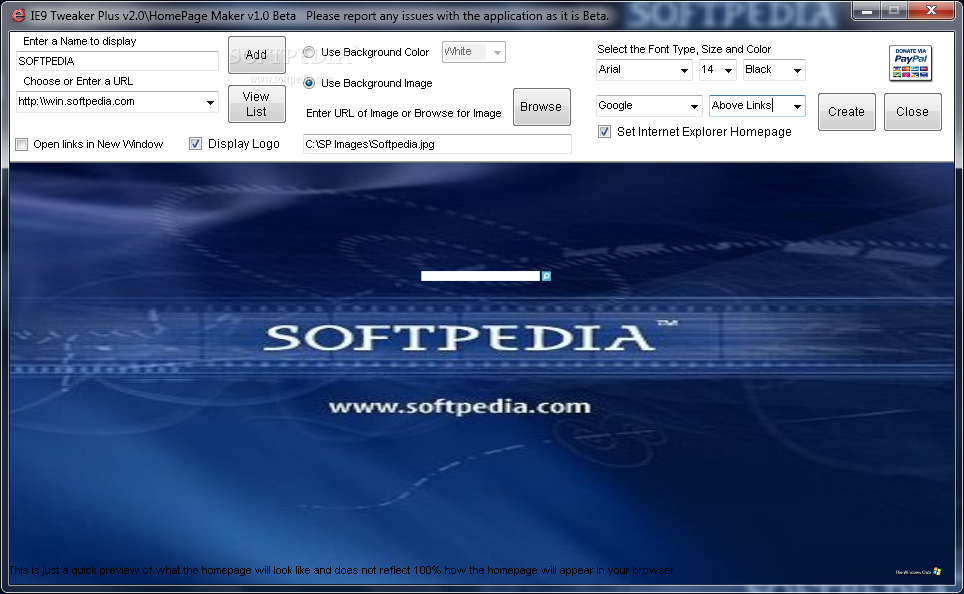Expand the Above Links position dropdown
Image resolution: width=964 pixels, height=594 pixels.
point(797,106)
